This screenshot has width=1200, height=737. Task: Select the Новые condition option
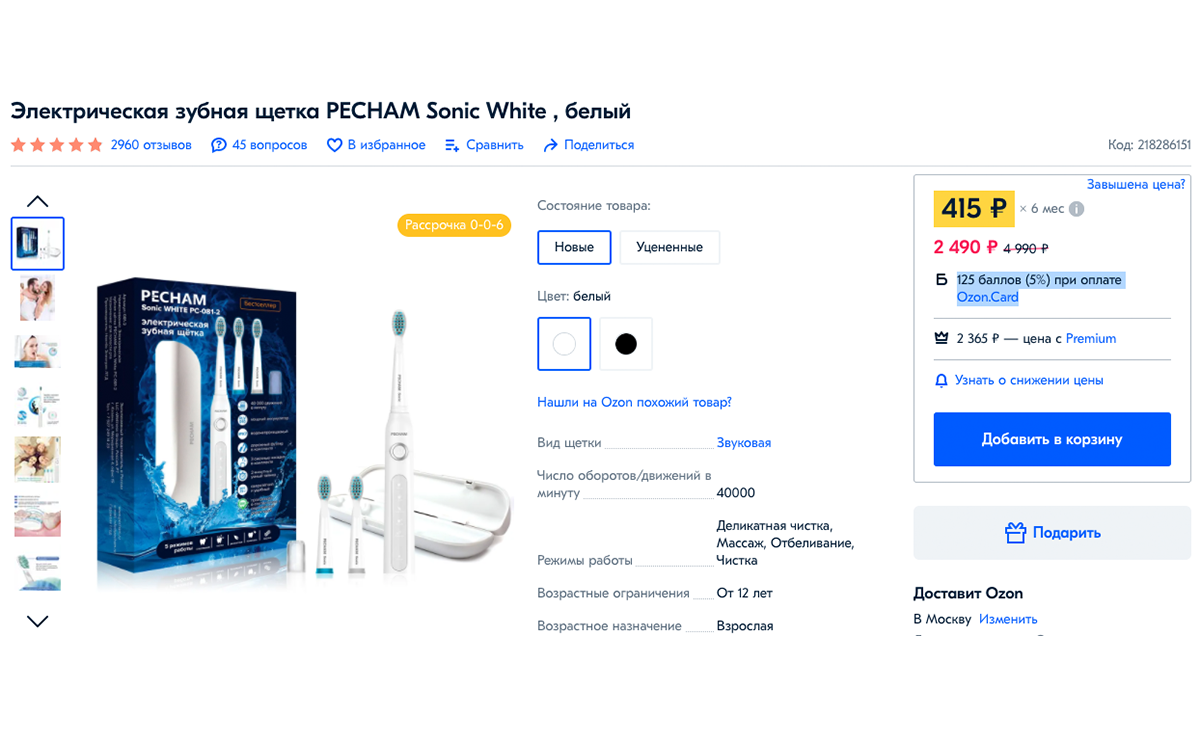(574, 247)
